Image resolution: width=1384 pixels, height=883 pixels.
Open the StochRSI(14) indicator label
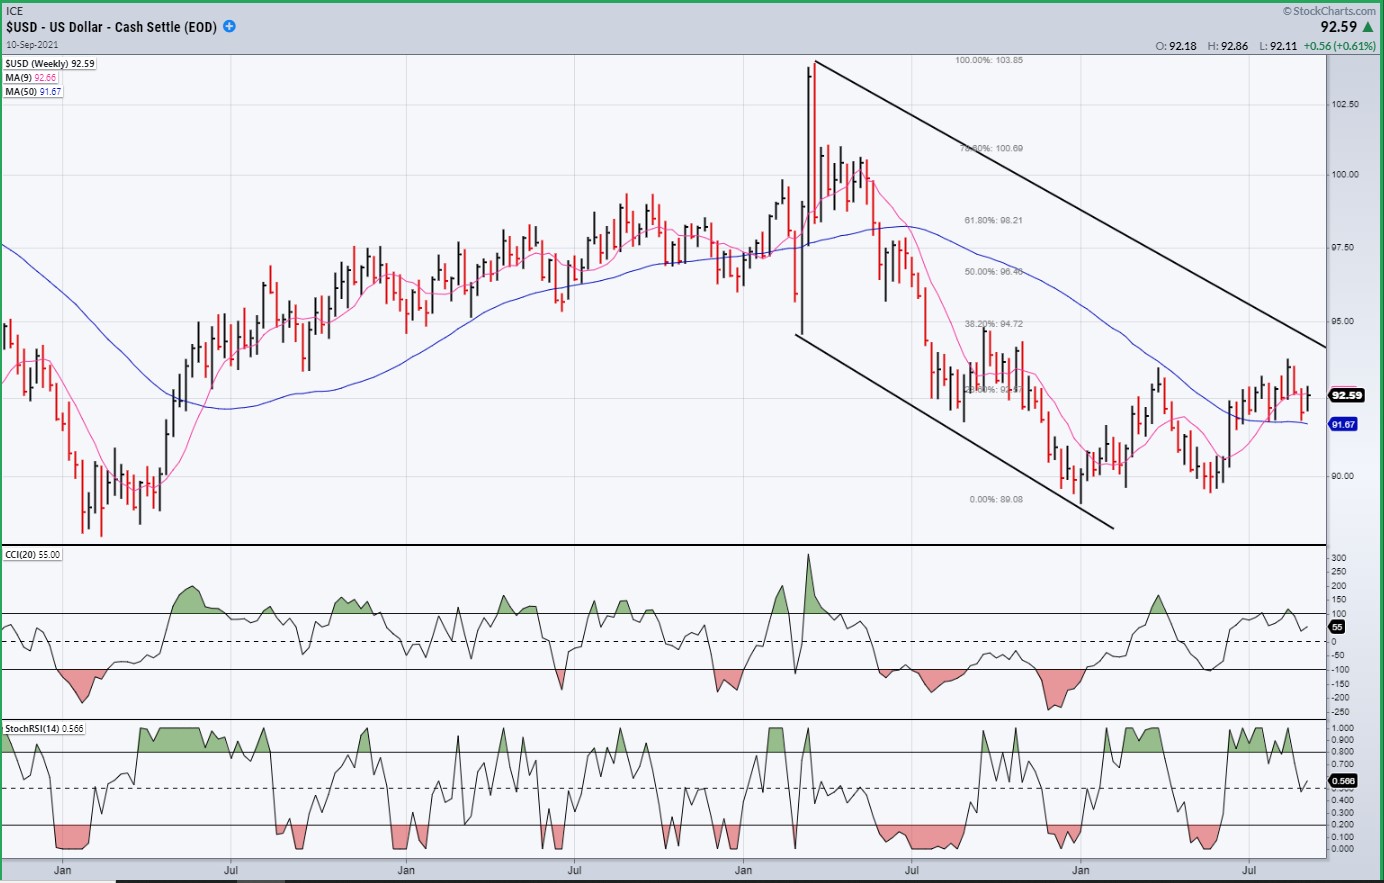[44, 729]
